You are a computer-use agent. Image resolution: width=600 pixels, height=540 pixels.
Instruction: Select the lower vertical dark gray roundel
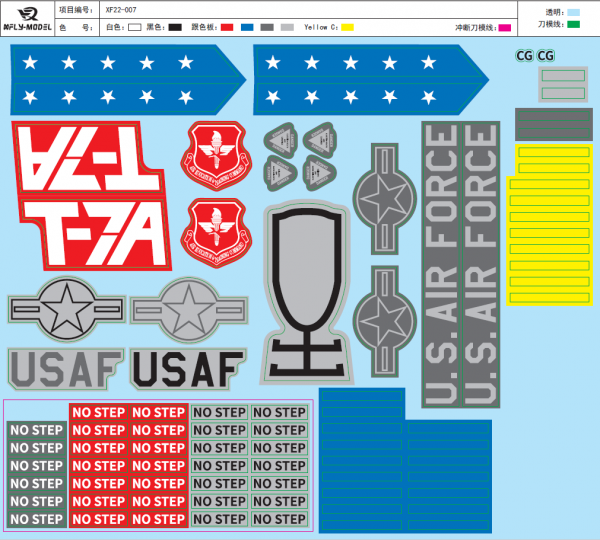[x=385, y=321]
